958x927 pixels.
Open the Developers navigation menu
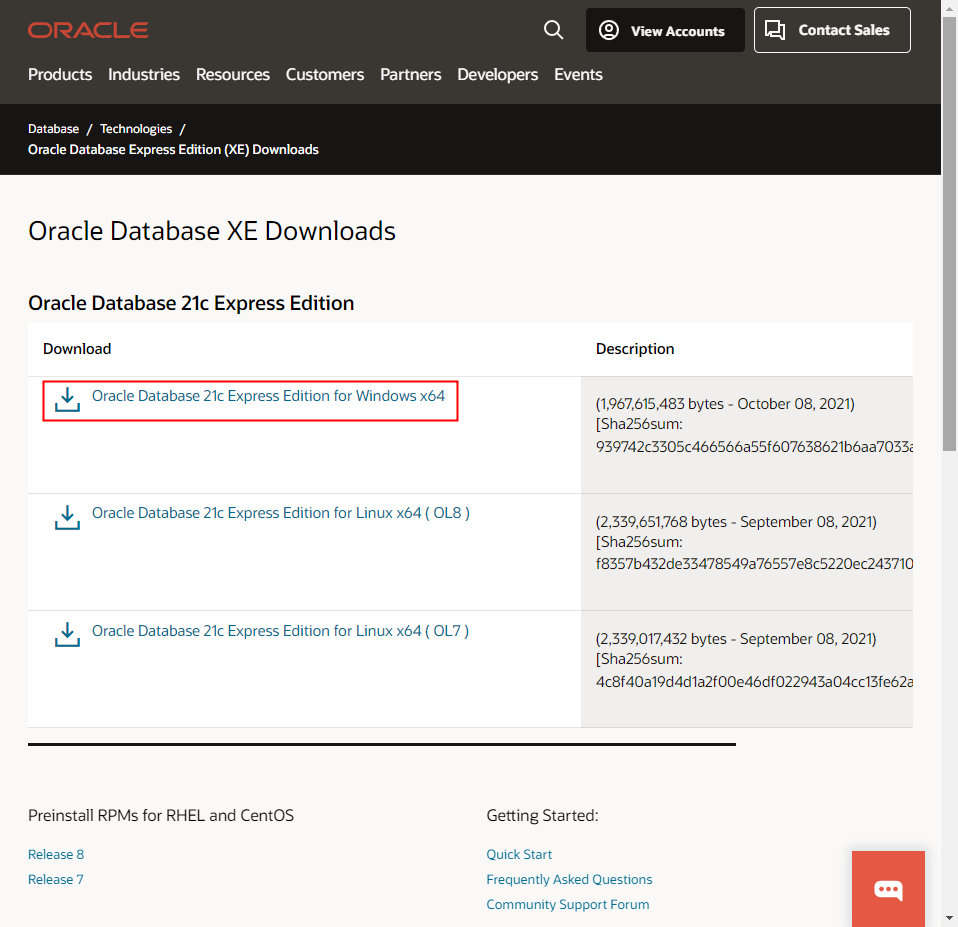pos(497,74)
